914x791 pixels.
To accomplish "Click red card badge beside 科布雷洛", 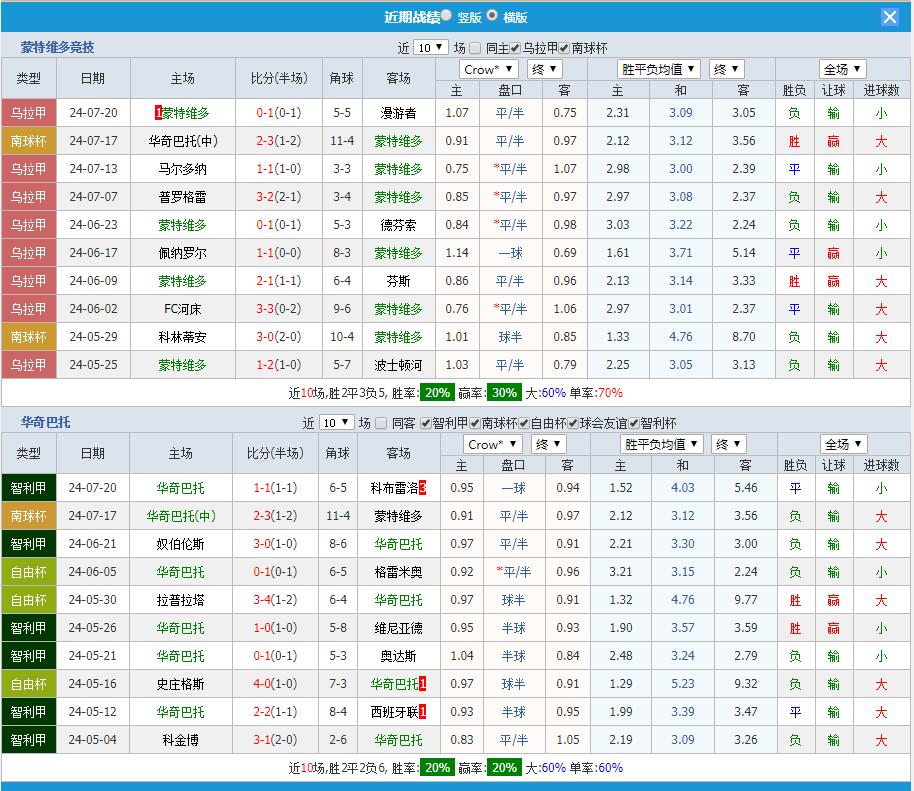I will (x=422, y=488).
